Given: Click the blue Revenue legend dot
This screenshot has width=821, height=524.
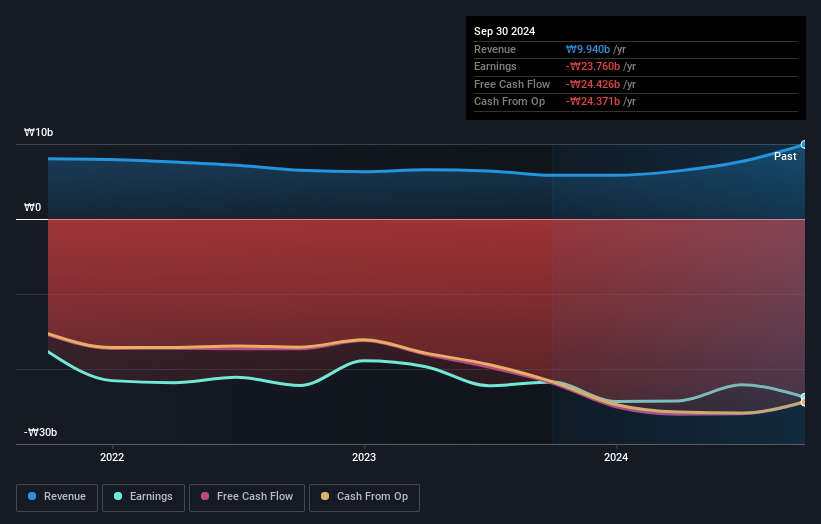Looking at the screenshot, I should [32, 496].
